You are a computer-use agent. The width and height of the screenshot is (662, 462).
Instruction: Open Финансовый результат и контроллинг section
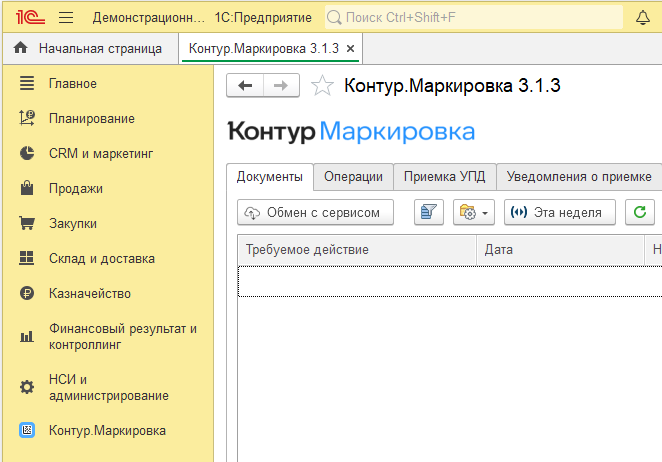pyautogui.click(x=123, y=337)
